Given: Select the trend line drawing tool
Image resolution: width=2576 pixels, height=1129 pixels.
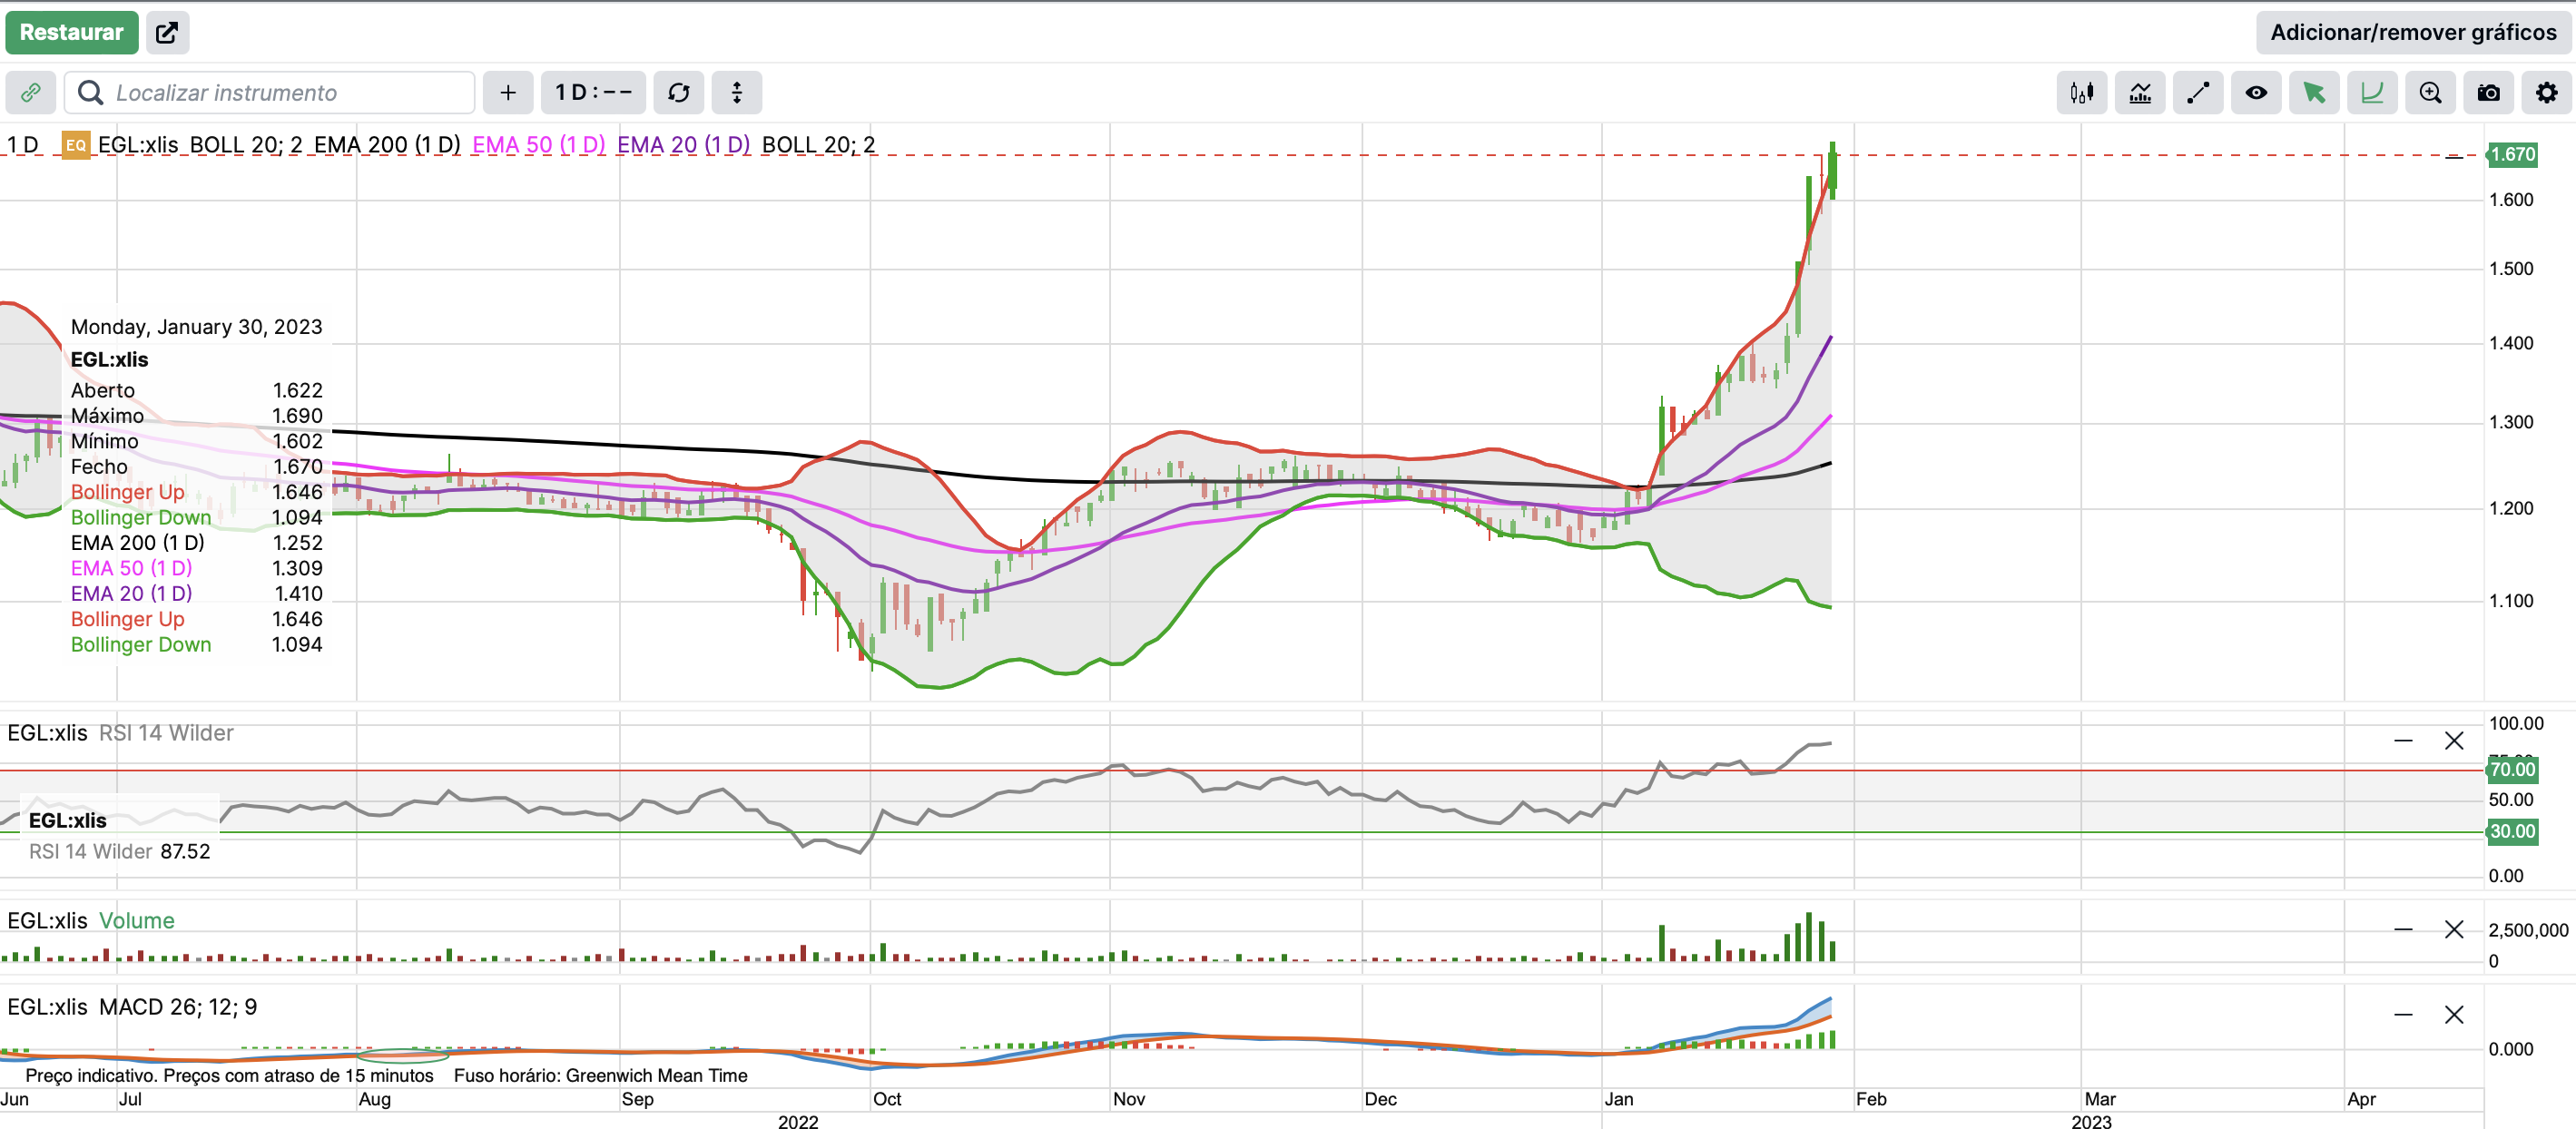Looking at the screenshot, I should (x=2197, y=93).
